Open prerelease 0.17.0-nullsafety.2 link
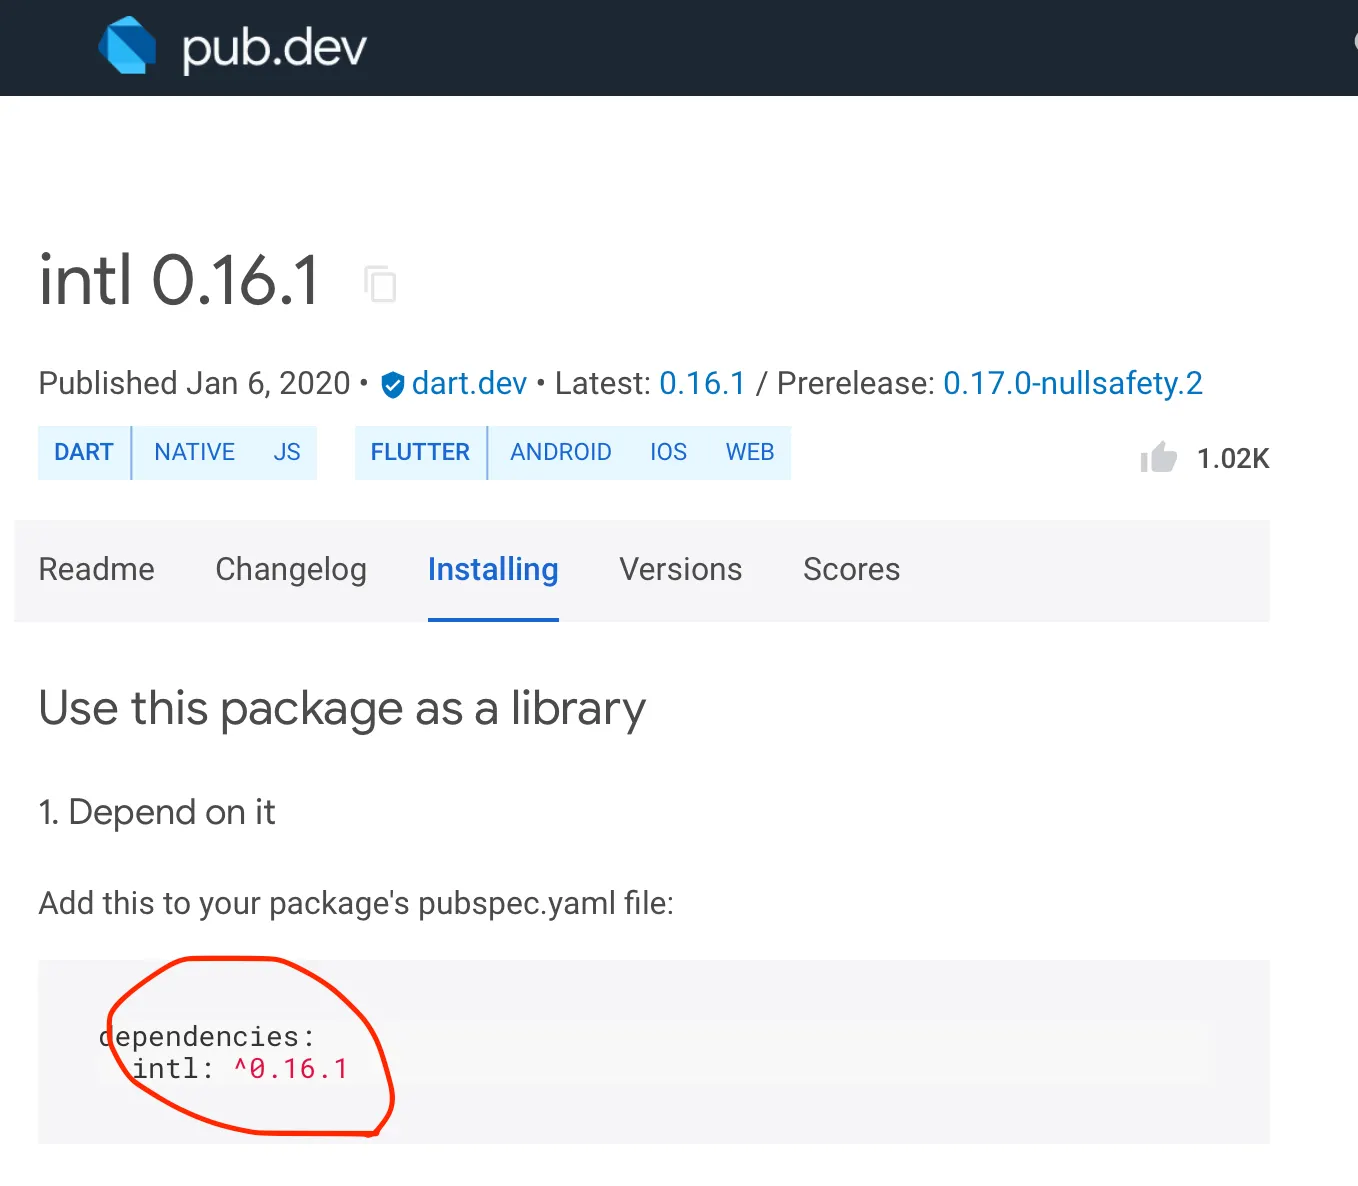 tap(1072, 383)
